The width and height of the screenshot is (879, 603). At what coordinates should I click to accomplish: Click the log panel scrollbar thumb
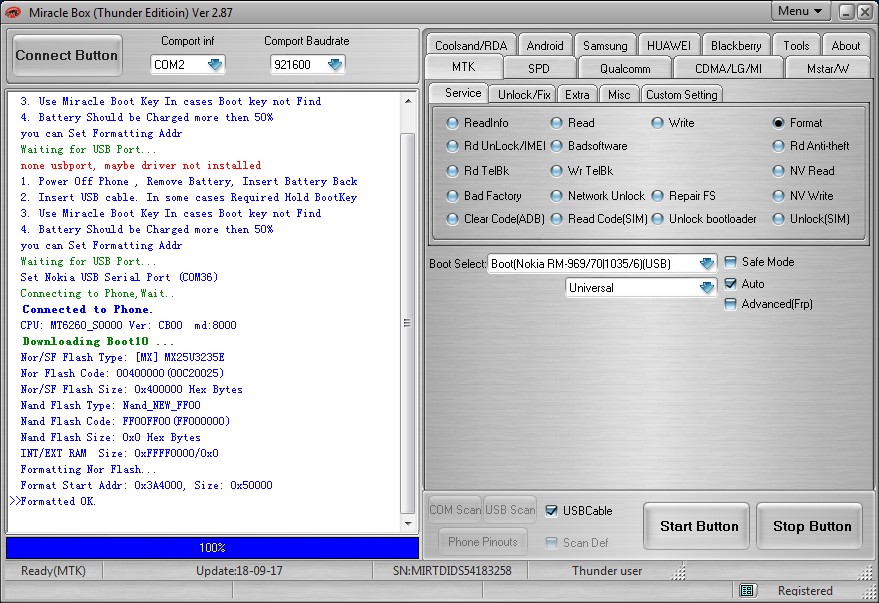[x=408, y=323]
